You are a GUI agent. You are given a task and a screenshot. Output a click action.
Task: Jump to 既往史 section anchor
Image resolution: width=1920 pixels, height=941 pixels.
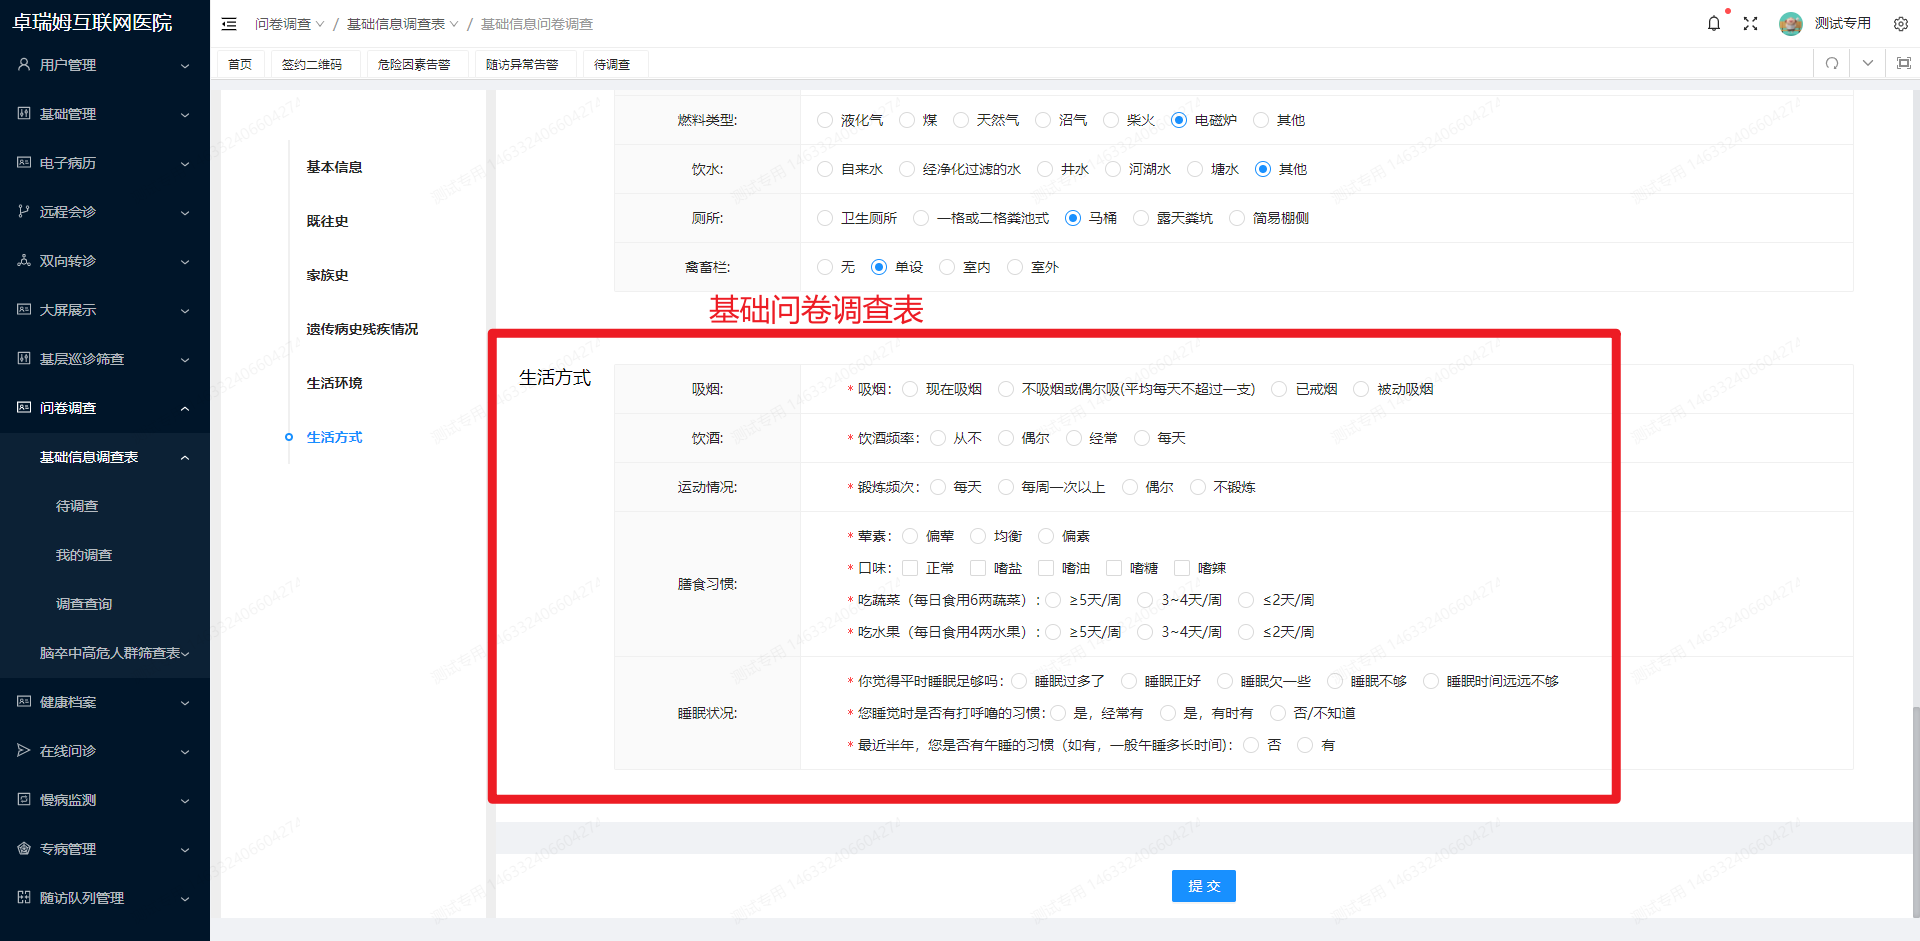pos(328,221)
